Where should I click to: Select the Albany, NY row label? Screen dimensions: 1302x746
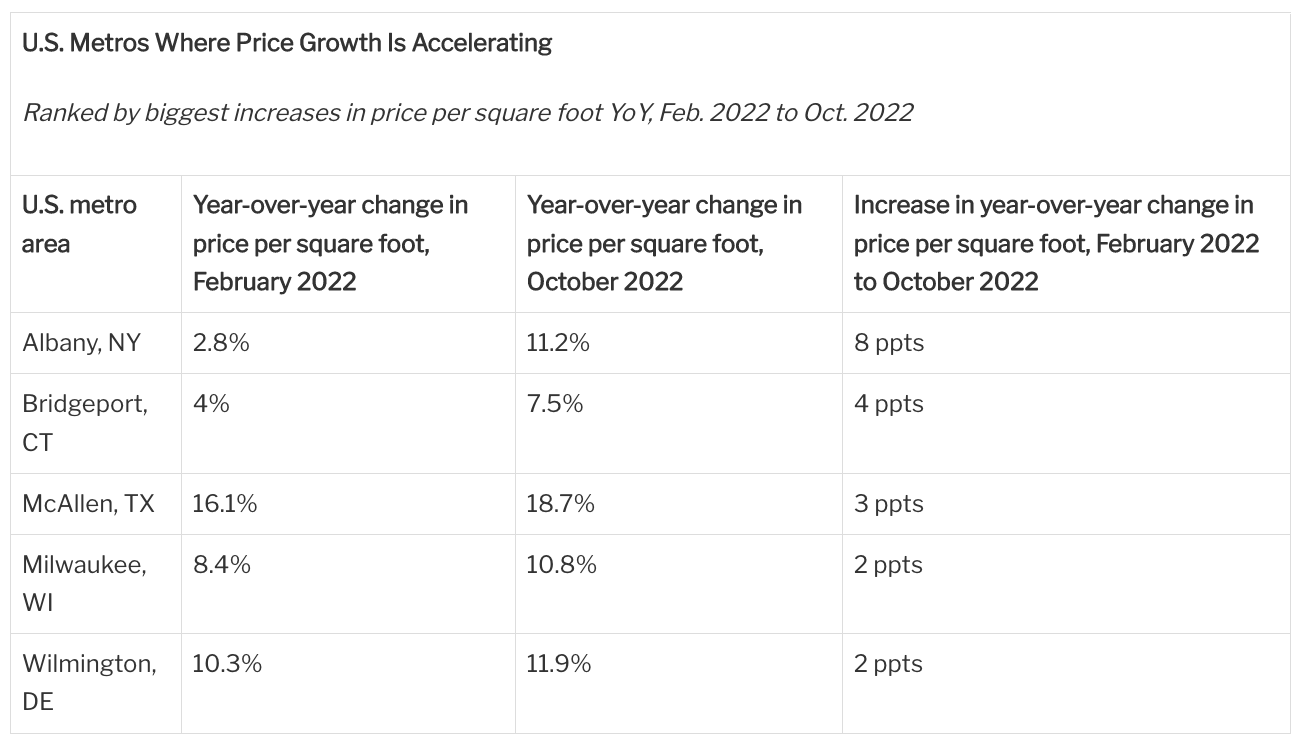[82, 343]
